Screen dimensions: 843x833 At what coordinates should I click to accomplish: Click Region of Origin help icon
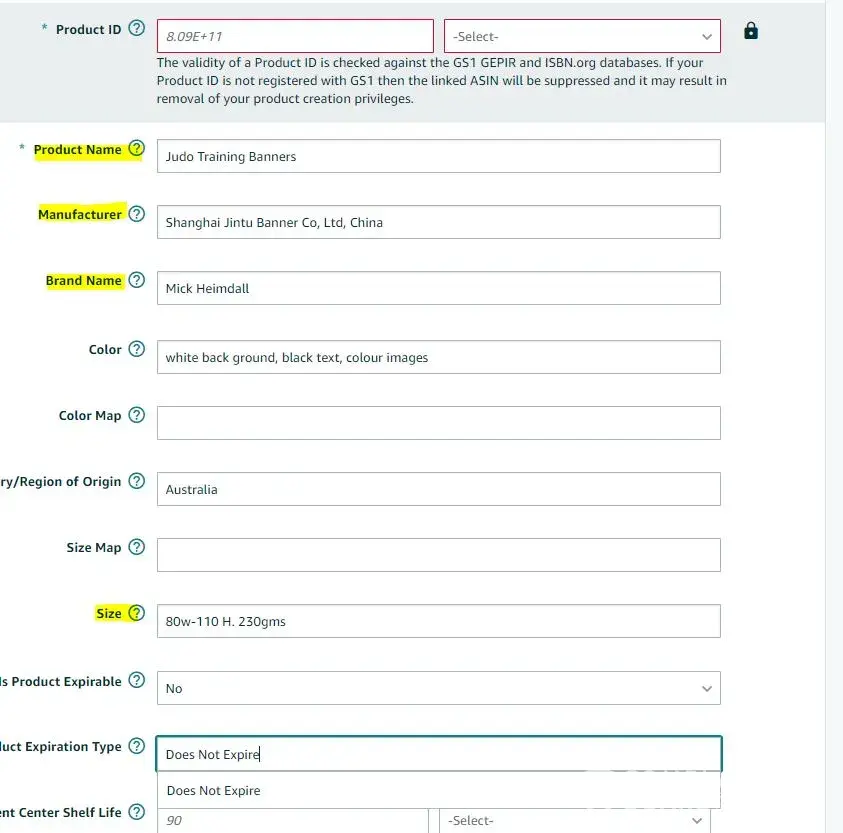(137, 481)
